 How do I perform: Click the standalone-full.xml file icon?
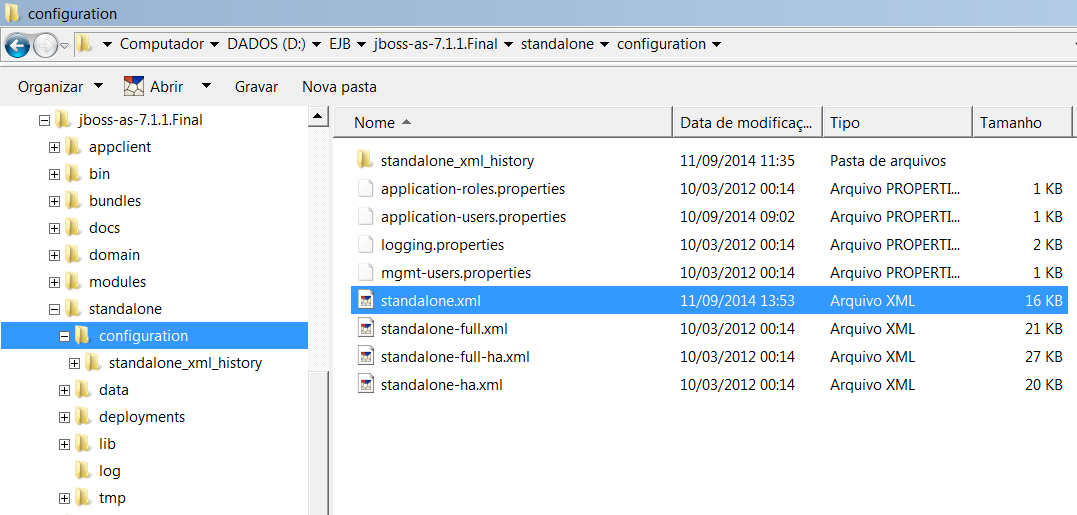pos(365,328)
